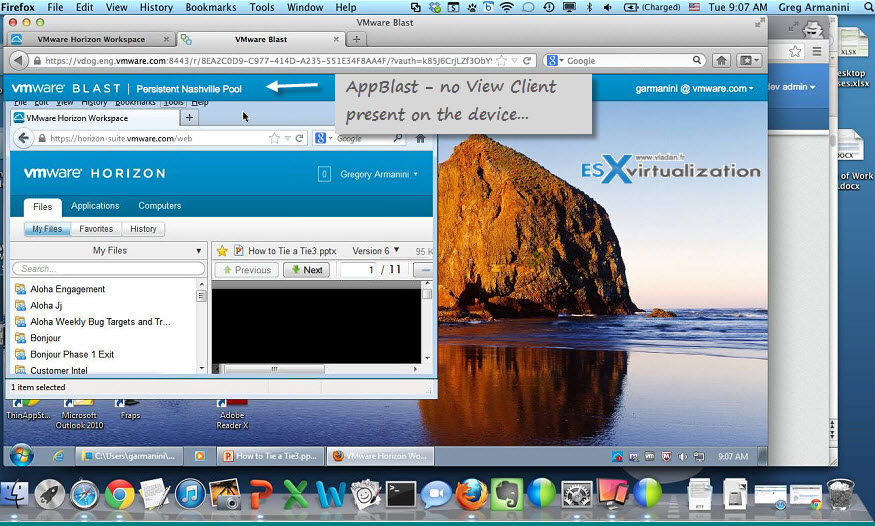Image resolution: width=875 pixels, height=526 pixels.
Task: Open the Version 6 dropdown
Action: [376, 251]
